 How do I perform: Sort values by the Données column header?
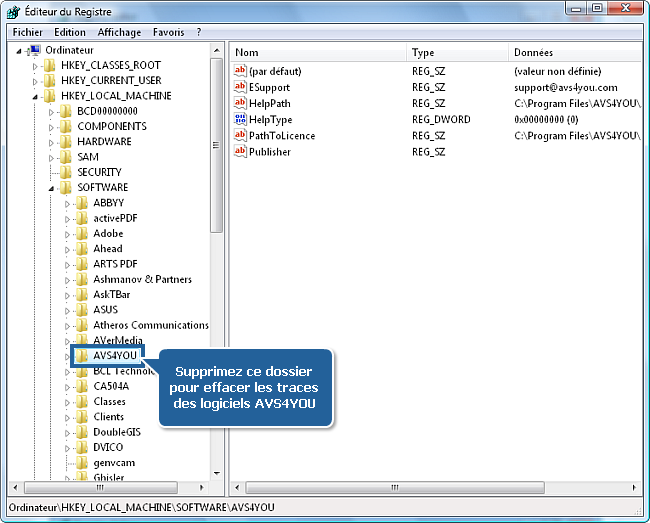[x=575, y=53]
